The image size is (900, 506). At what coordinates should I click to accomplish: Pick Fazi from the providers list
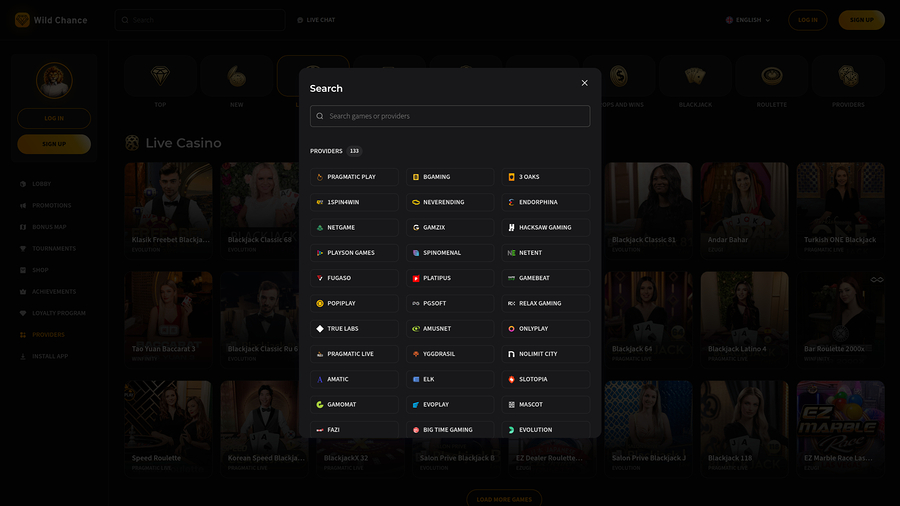[354, 430]
